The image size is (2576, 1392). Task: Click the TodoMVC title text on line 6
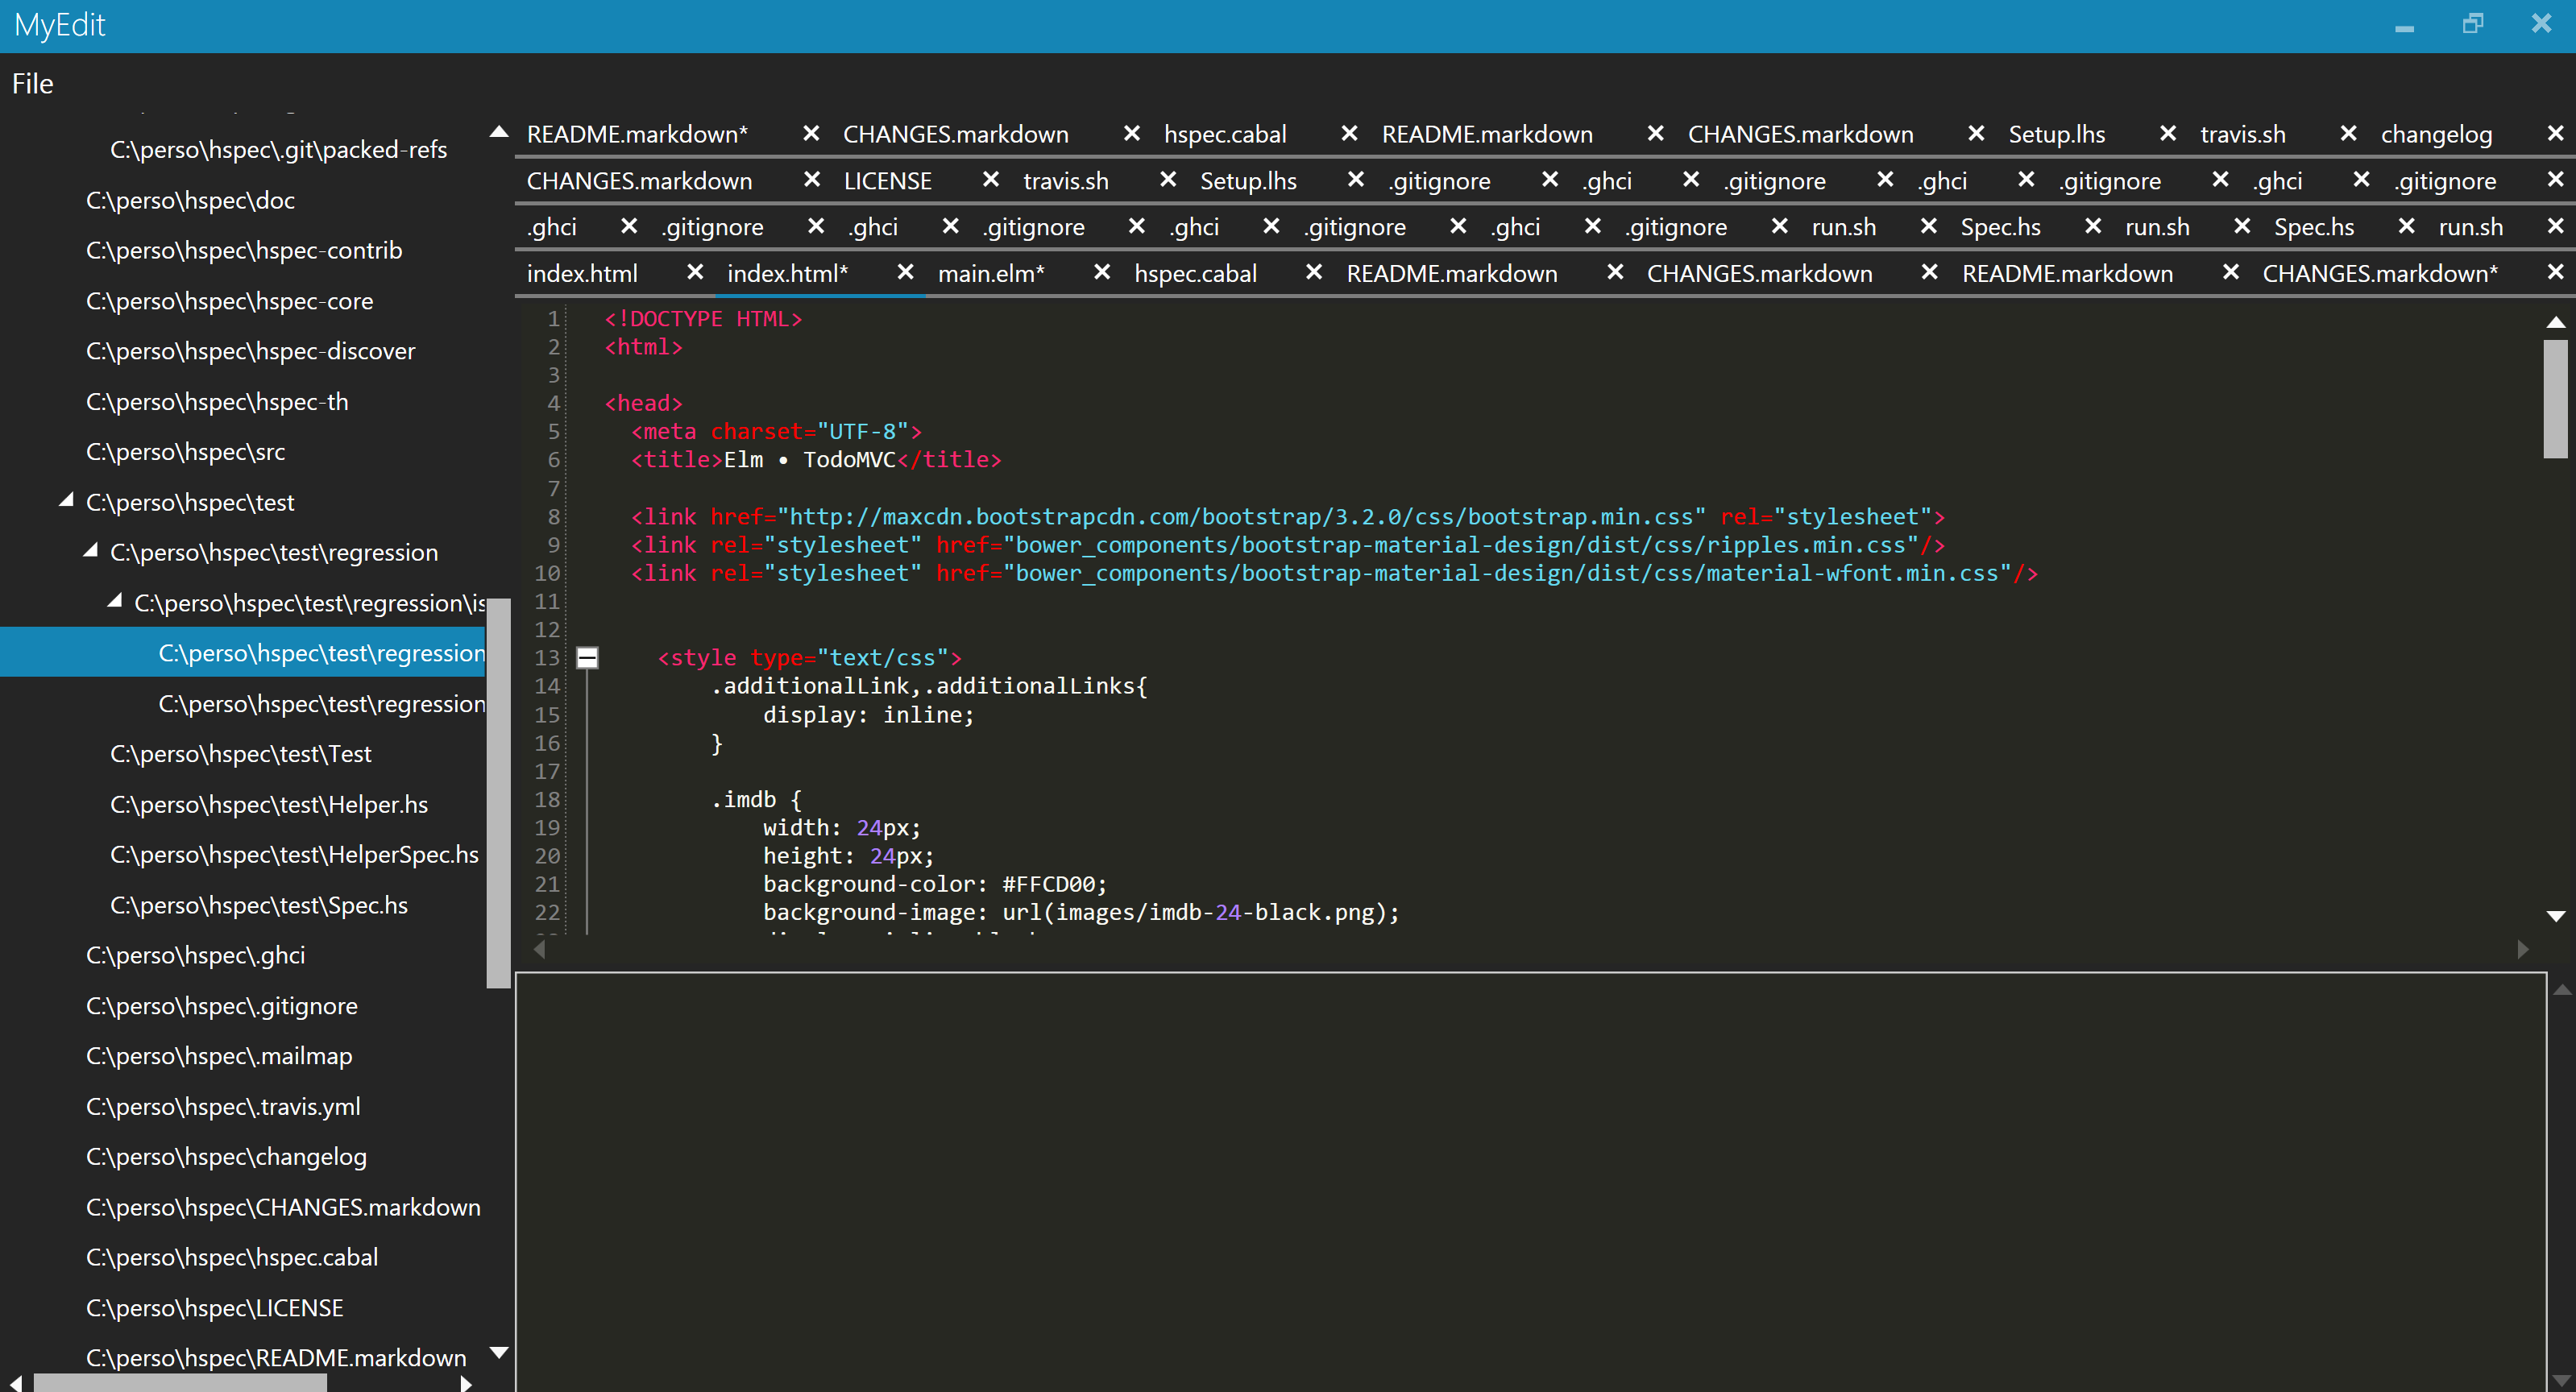[x=849, y=459]
